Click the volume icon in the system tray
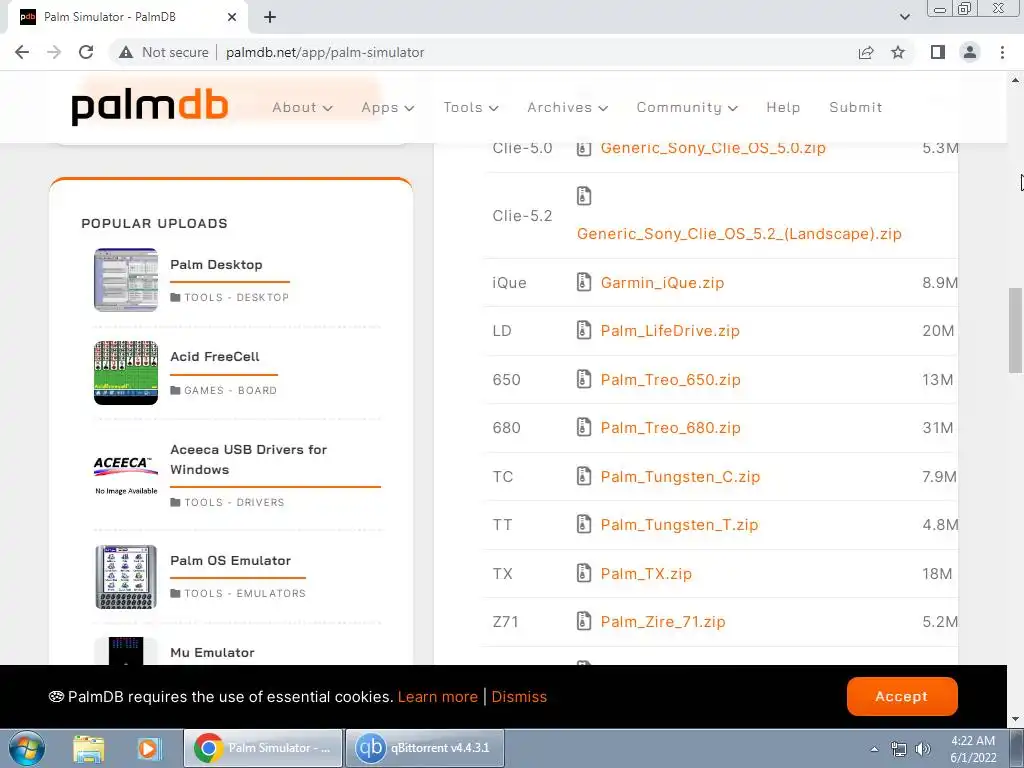The width and height of the screenshot is (1024, 768). [x=923, y=749]
